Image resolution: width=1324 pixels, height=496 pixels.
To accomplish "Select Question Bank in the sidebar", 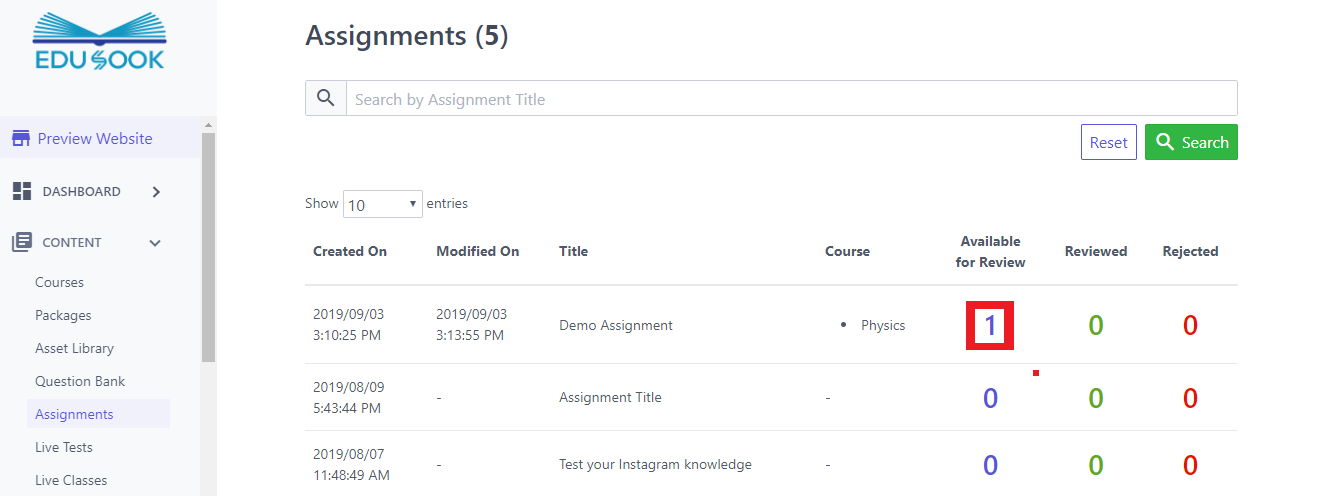I will 80,381.
